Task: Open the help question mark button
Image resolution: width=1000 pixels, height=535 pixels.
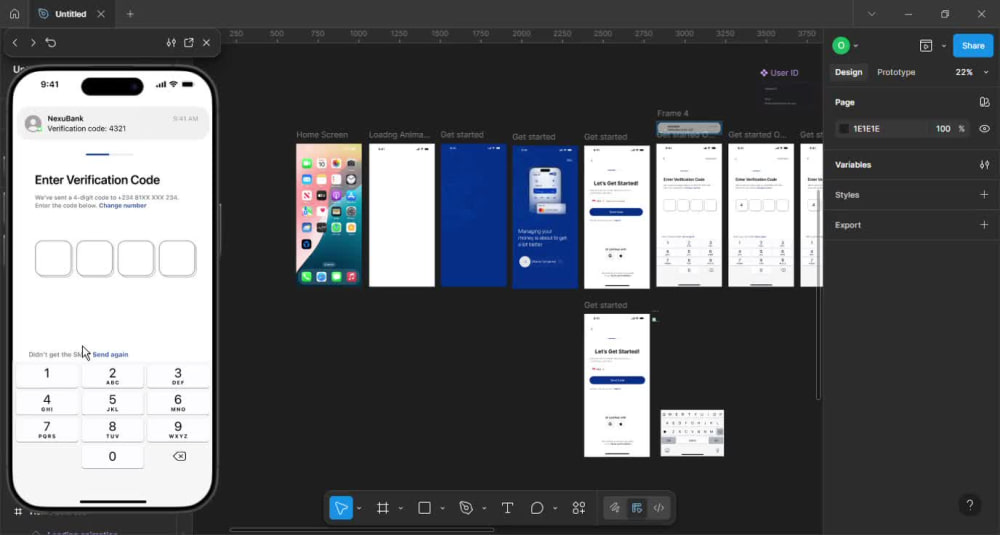Action: coord(969,505)
